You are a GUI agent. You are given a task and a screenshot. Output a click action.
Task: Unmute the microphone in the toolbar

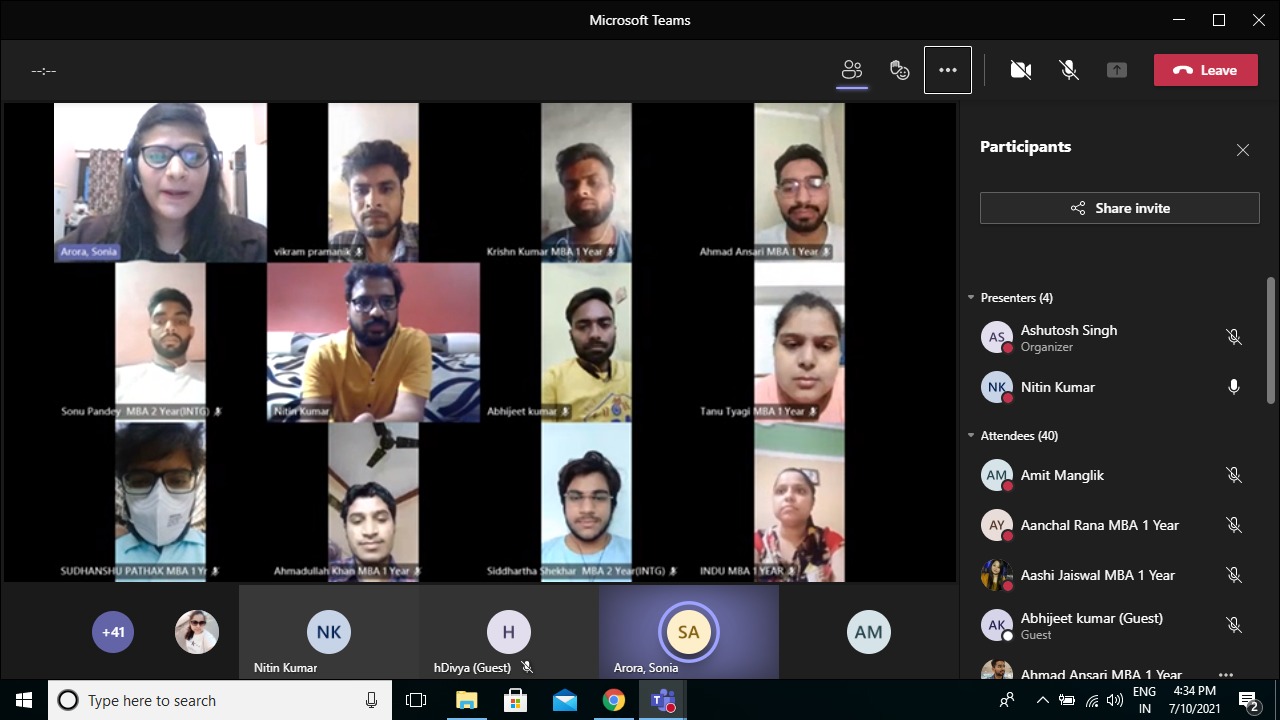pyautogui.click(x=1069, y=70)
